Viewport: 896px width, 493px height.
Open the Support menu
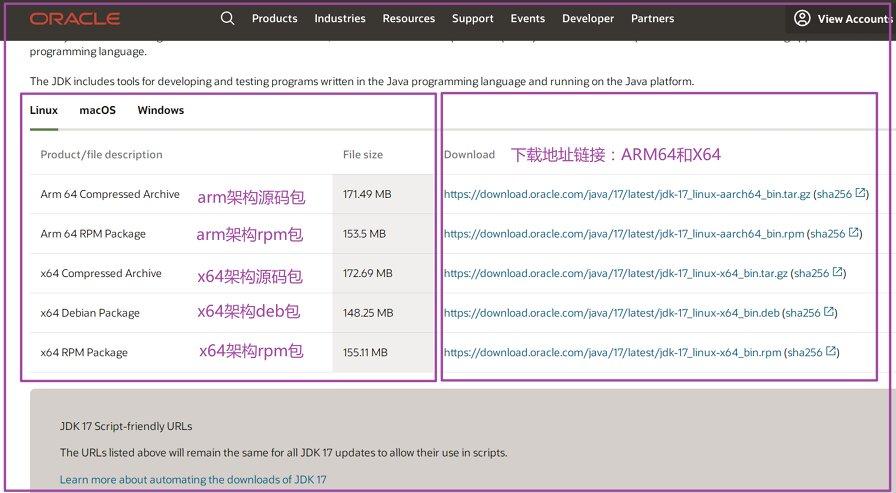[x=473, y=18]
